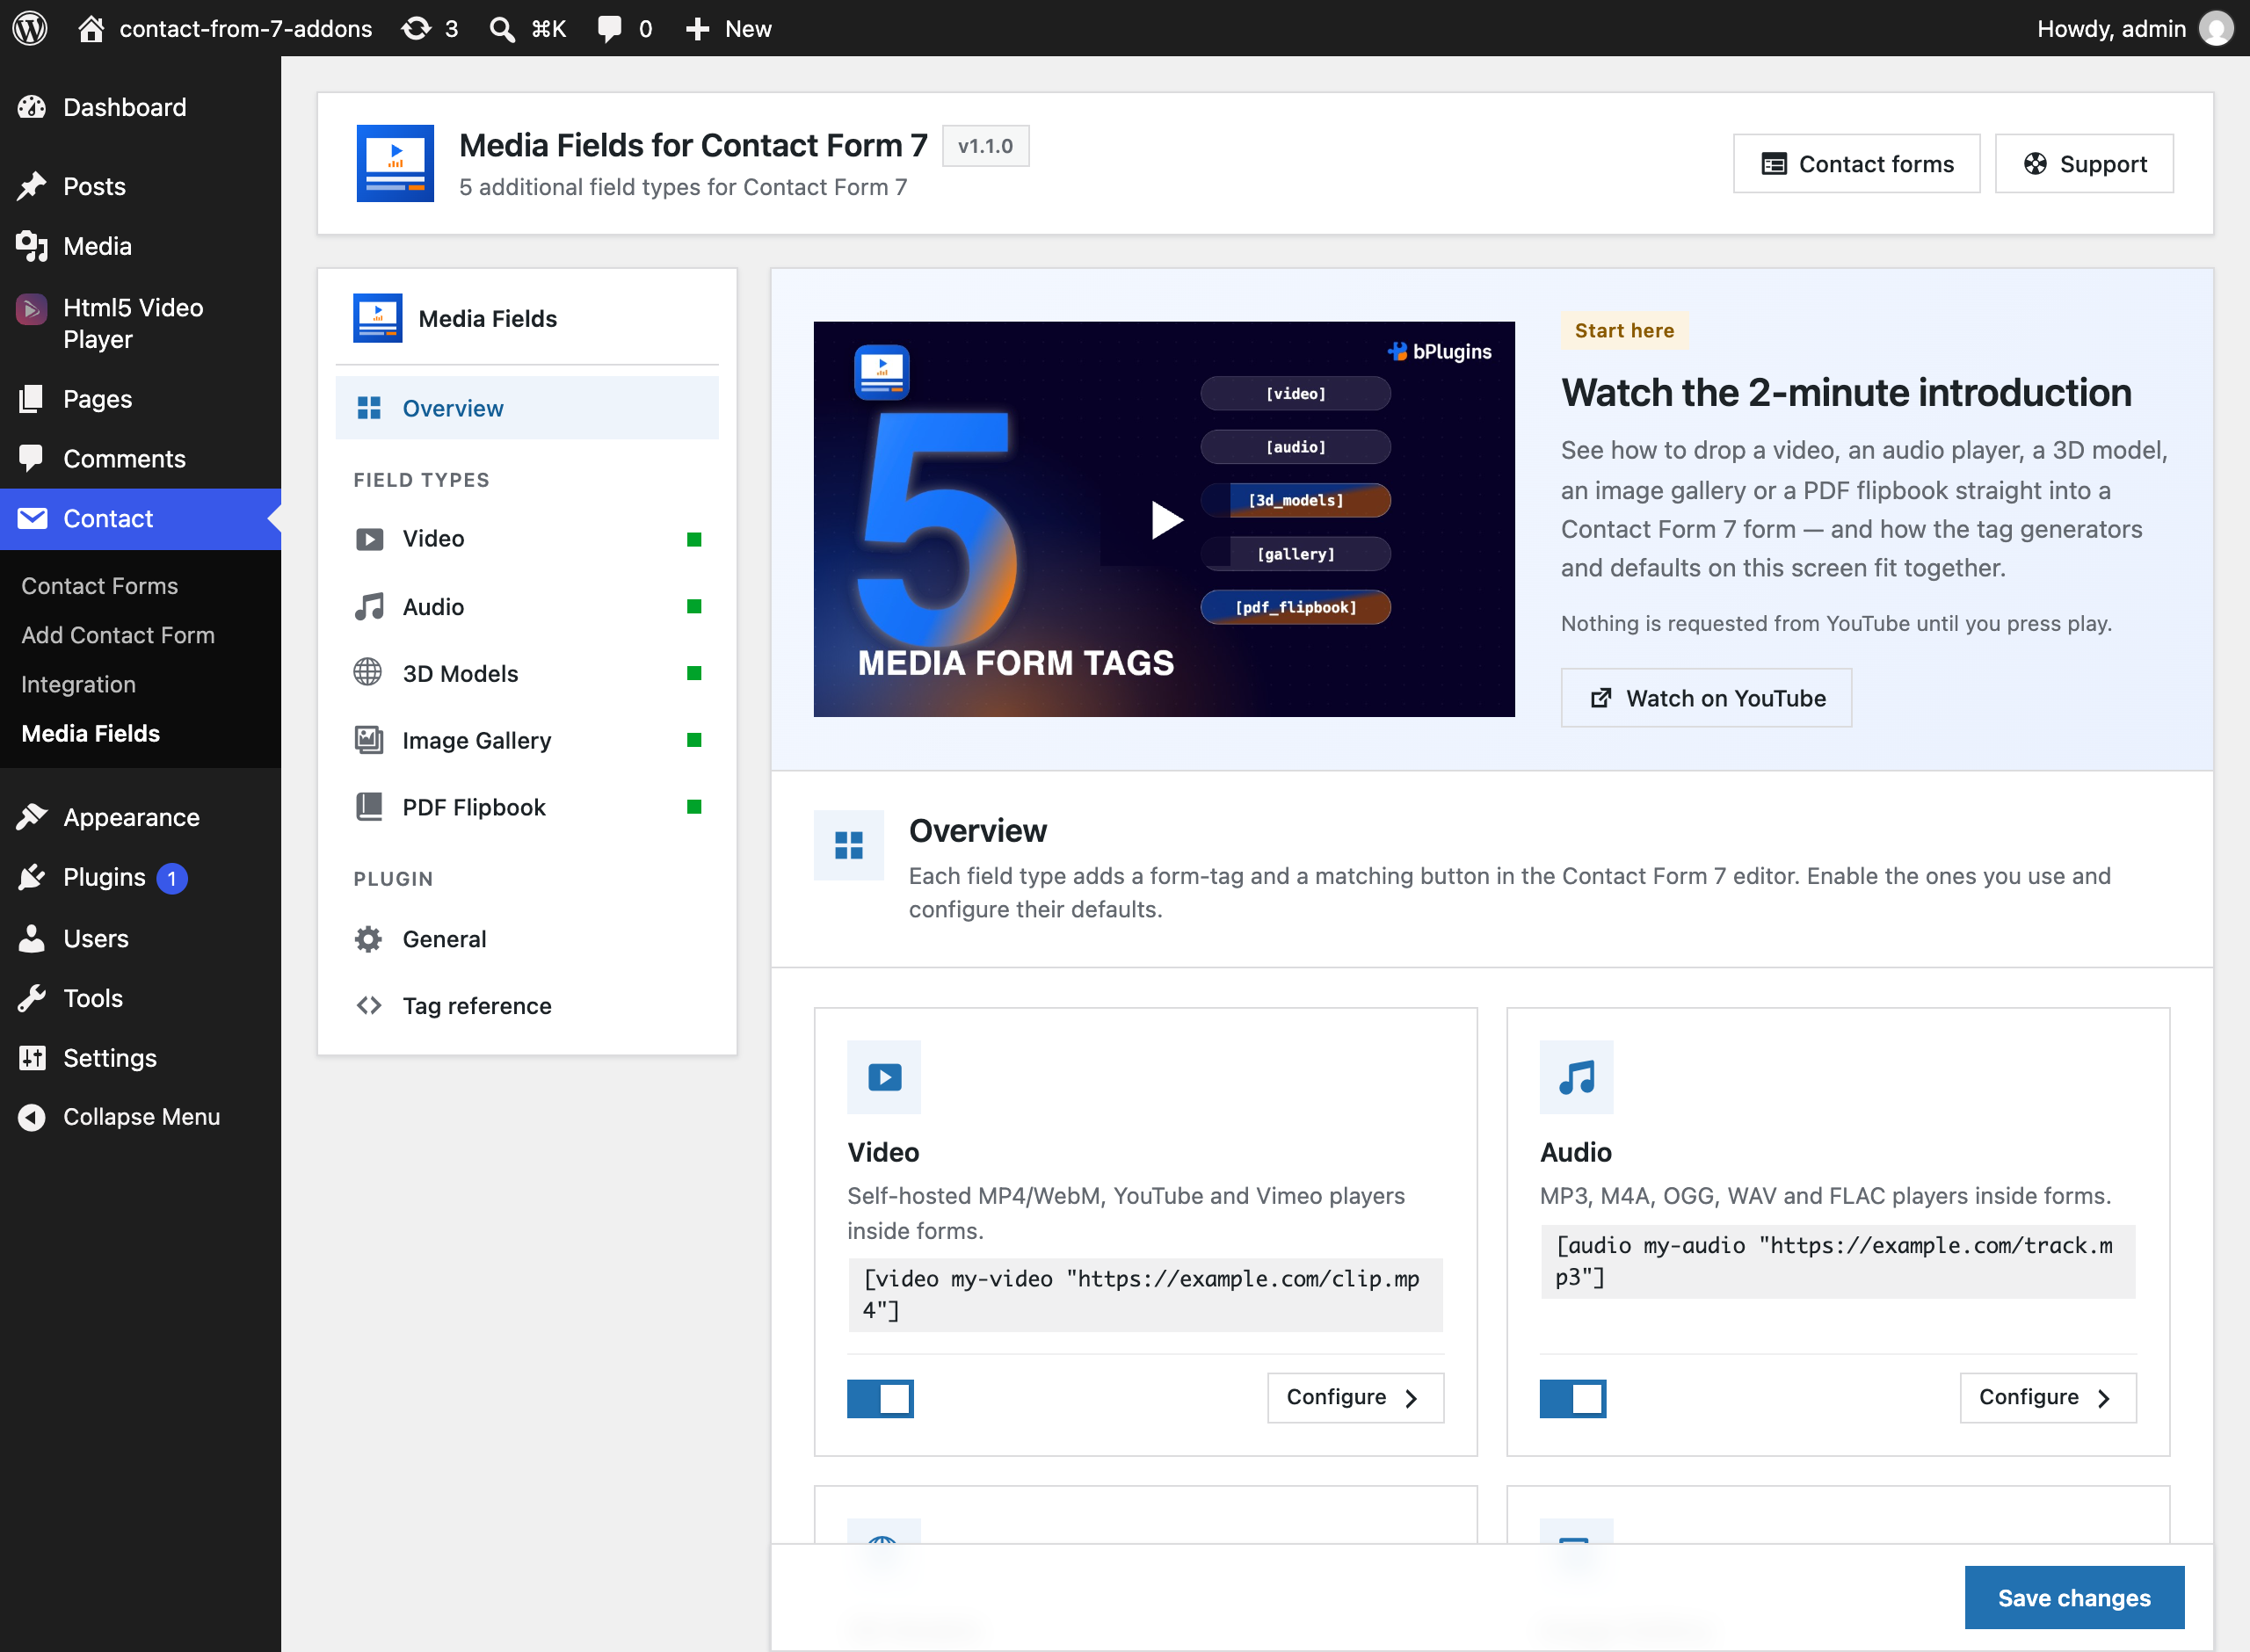This screenshot has width=2250, height=1652.
Task: Click the audio shortcode example text
Action: [1838, 1261]
